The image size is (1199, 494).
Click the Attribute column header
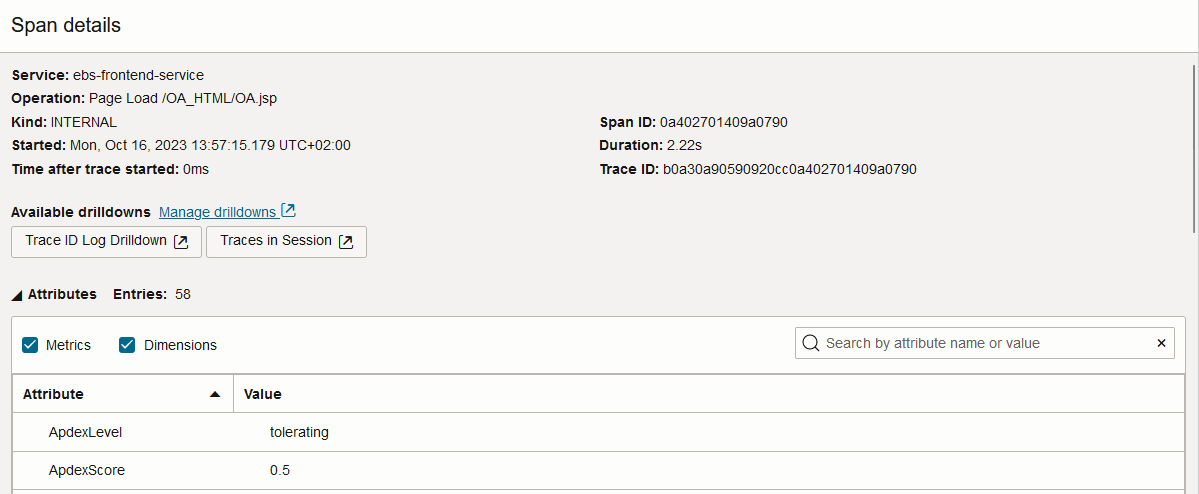click(54, 394)
